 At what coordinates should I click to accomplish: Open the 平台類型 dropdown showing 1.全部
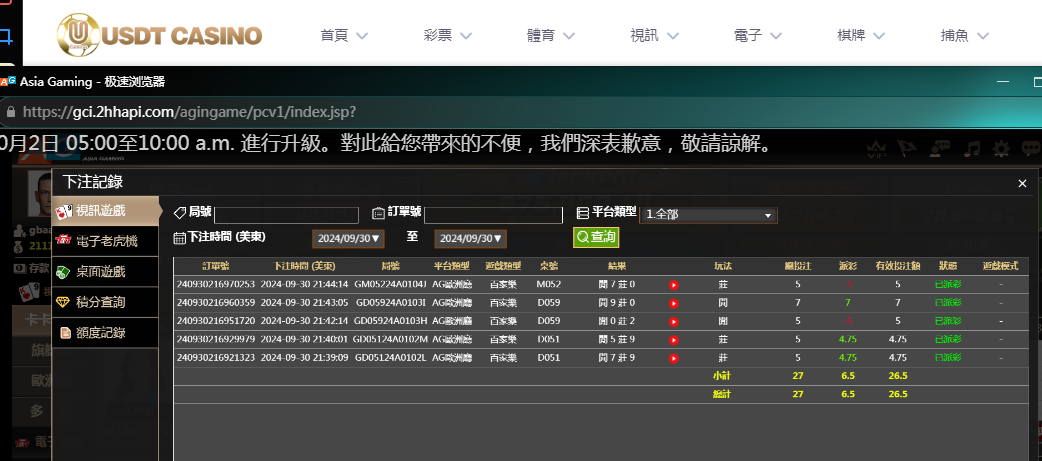coord(709,215)
